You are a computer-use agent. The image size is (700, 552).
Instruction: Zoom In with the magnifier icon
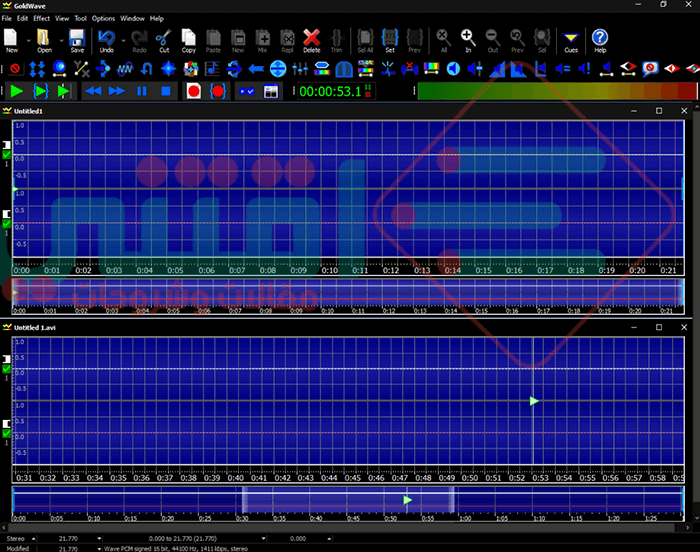tap(467, 41)
